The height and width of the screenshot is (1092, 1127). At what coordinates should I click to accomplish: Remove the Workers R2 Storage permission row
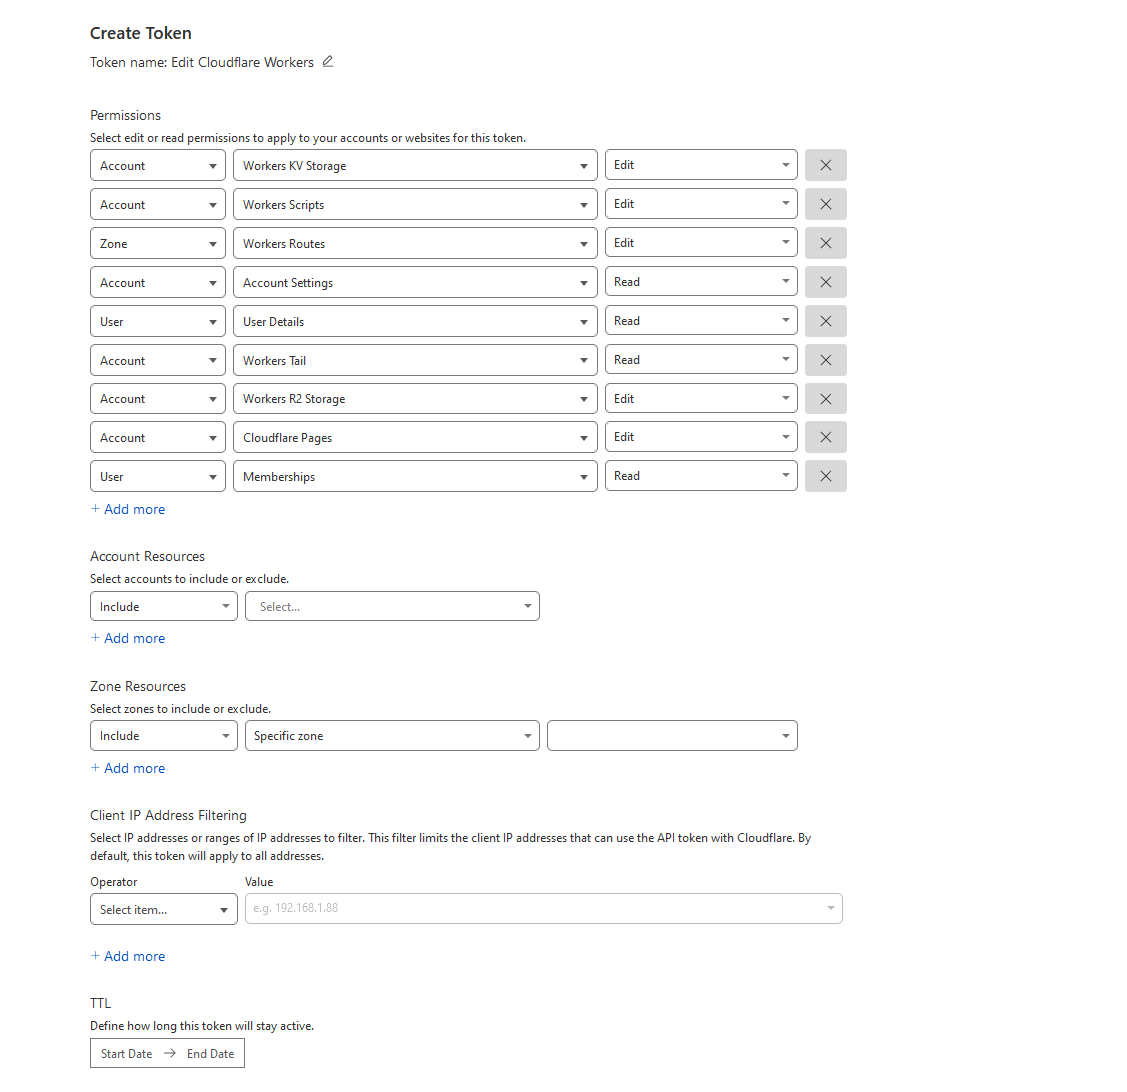click(826, 398)
